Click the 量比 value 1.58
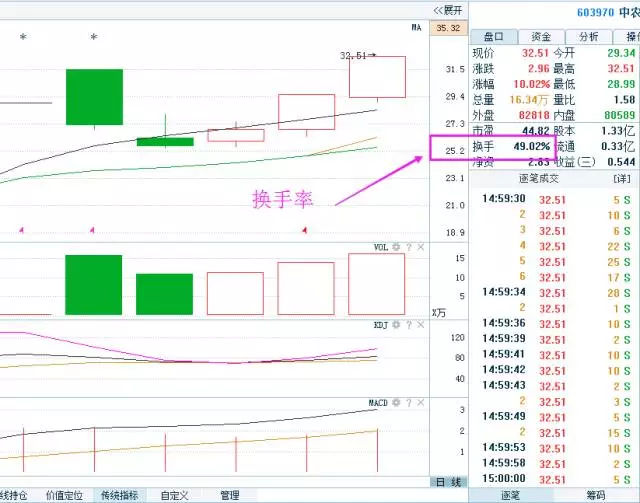 pos(624,100)
